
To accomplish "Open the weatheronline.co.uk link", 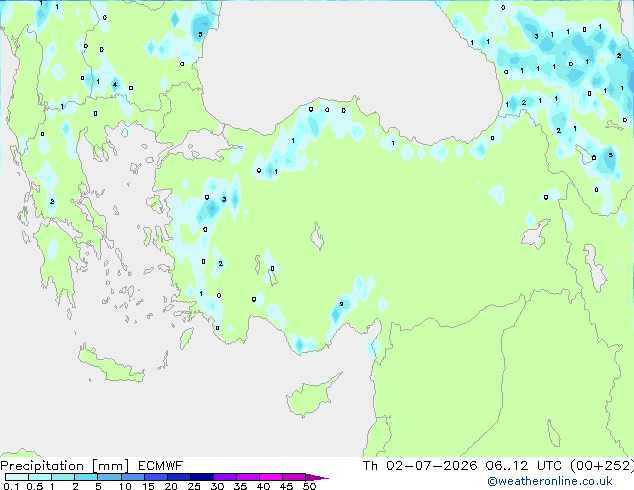I will click(550, 481).
